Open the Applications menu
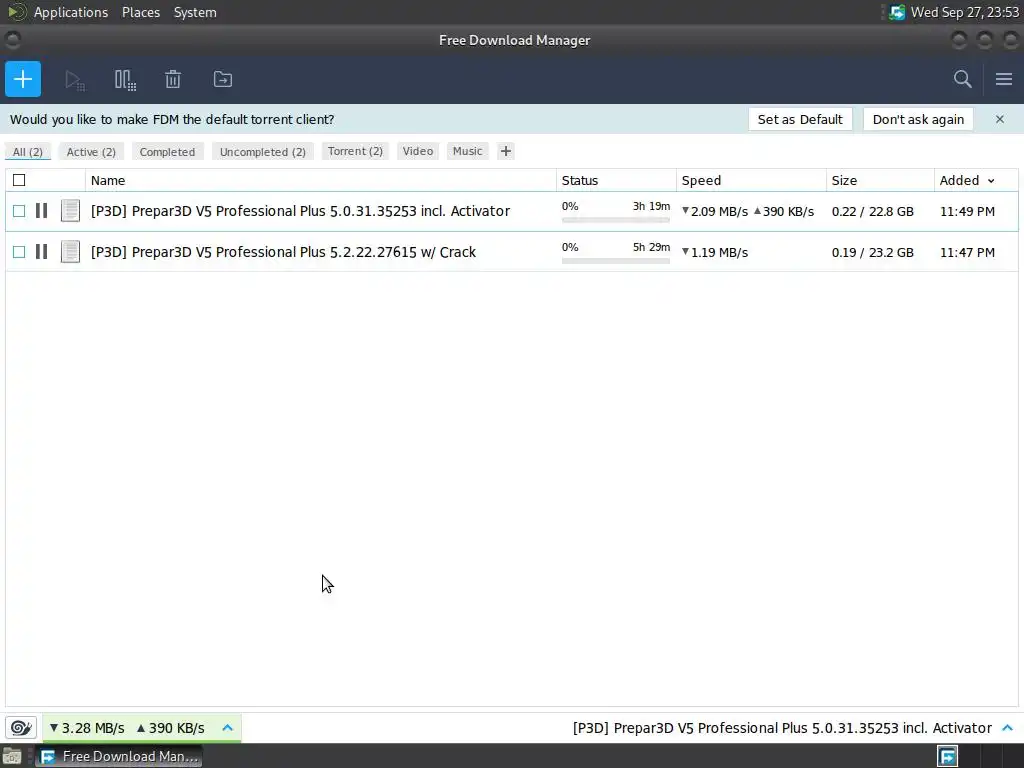Image resolution: width=1024 pixels, height=768 pixels. [x=71, y=12]
